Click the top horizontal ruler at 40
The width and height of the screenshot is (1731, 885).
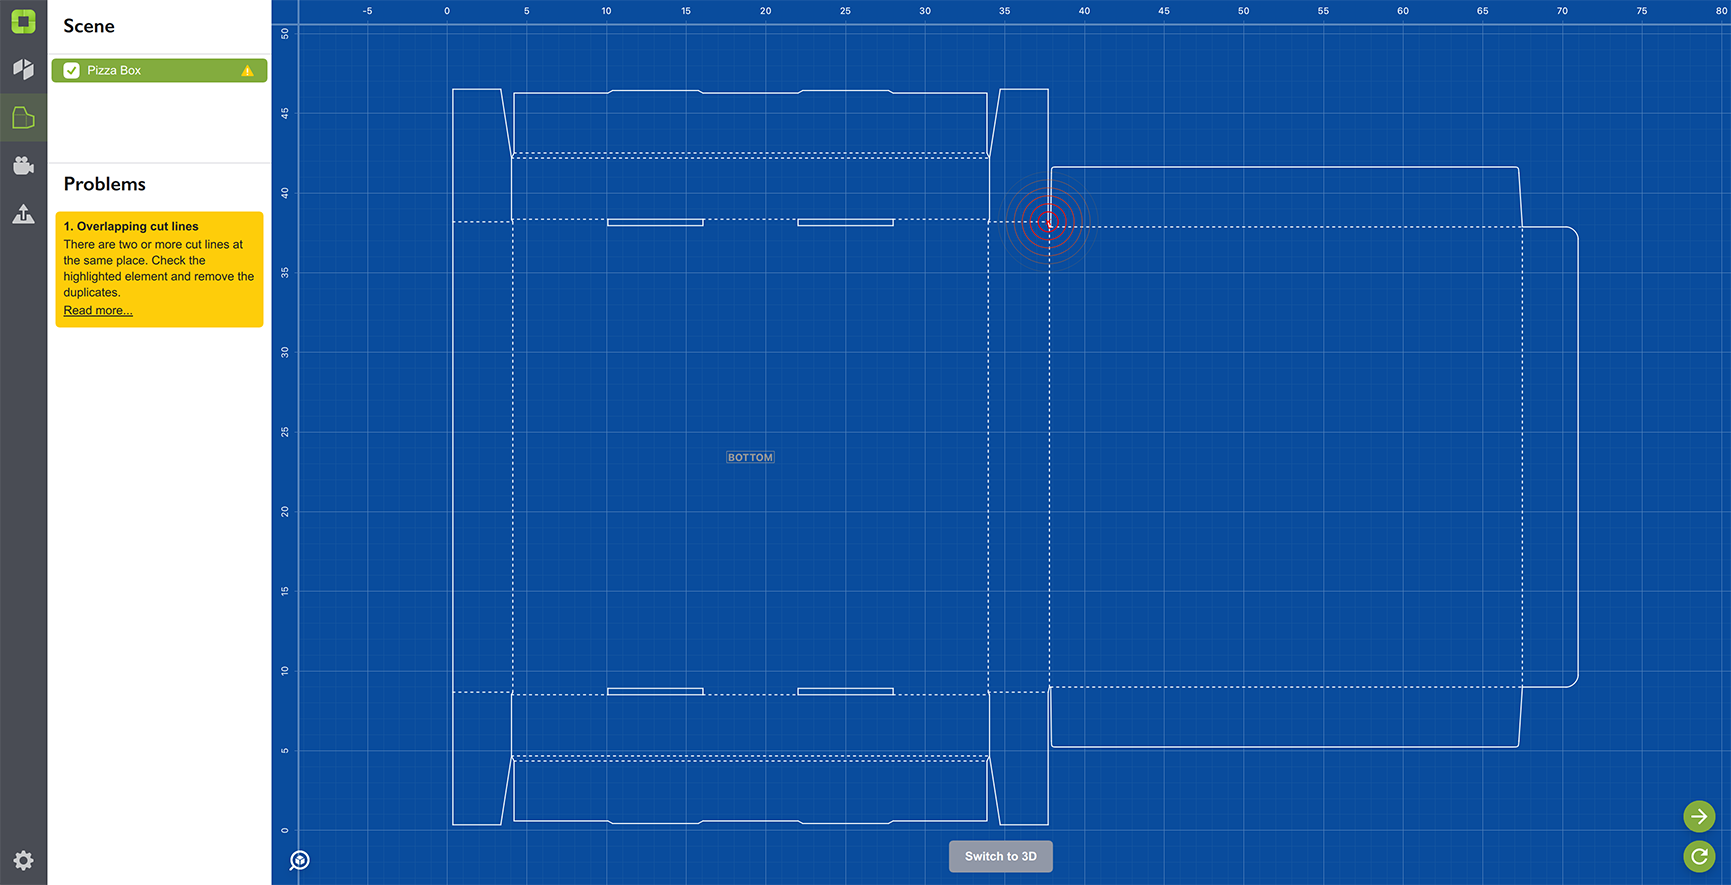pyautogui.click(x=1084, y=11)
